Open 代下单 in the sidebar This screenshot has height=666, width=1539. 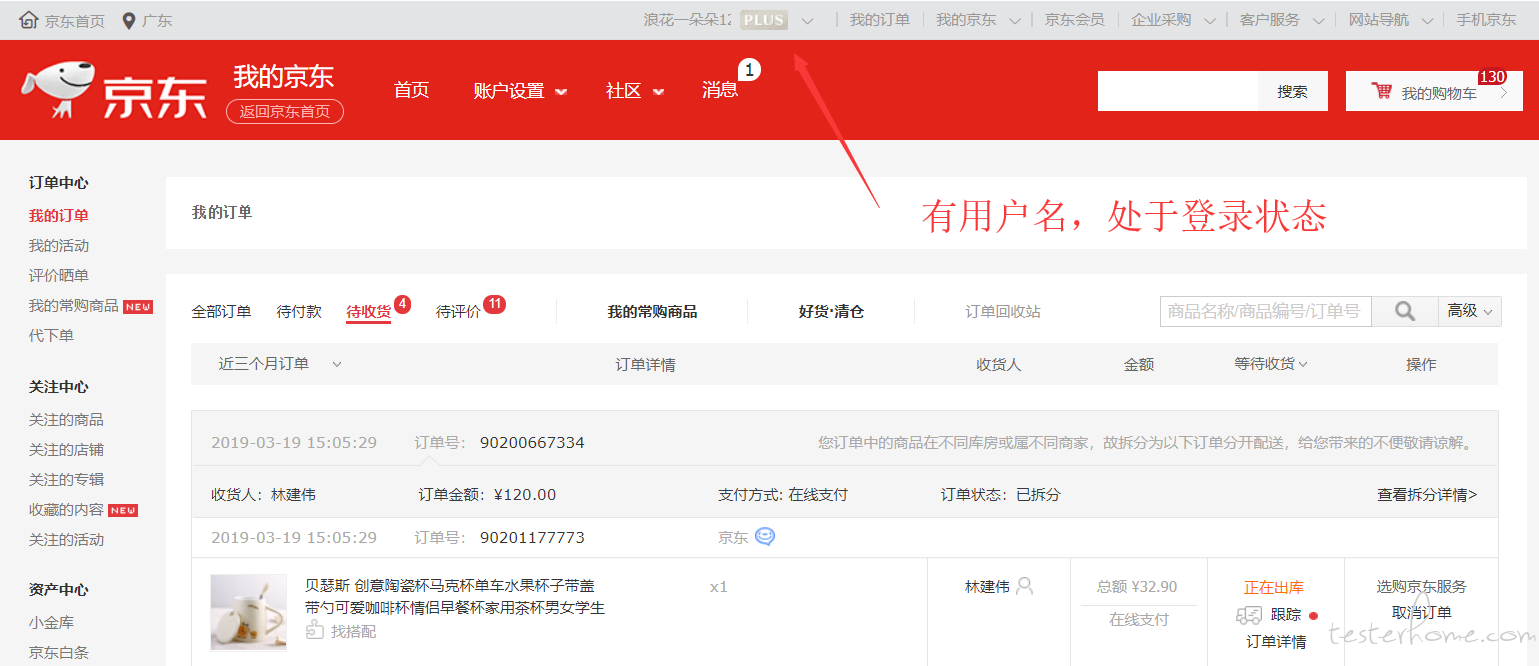51,335
